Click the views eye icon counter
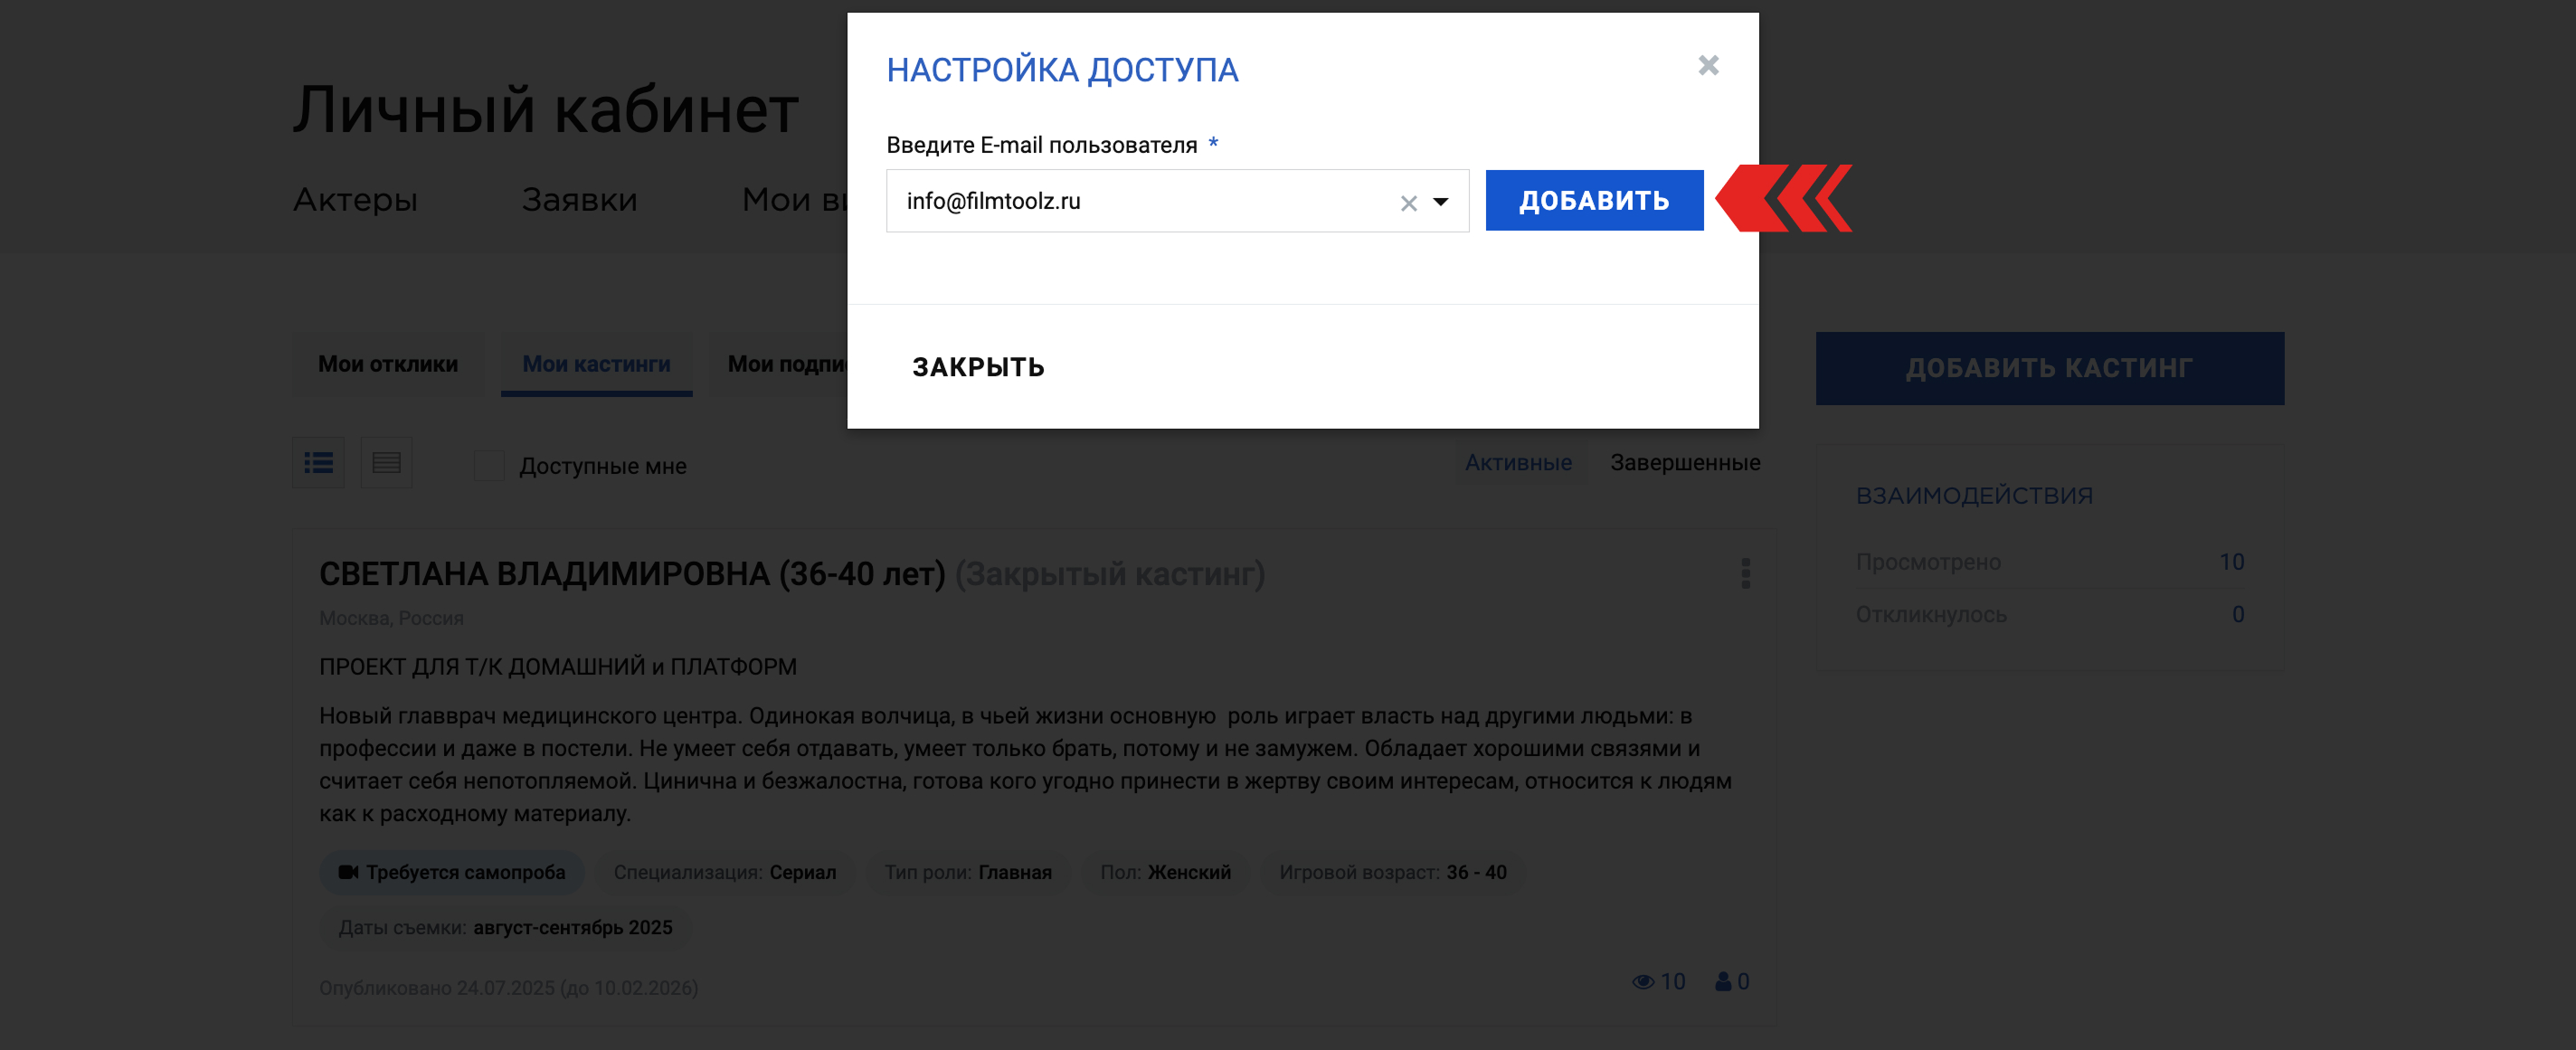This screenshot has height=1050, width=2576. (x=1658, y=982)
